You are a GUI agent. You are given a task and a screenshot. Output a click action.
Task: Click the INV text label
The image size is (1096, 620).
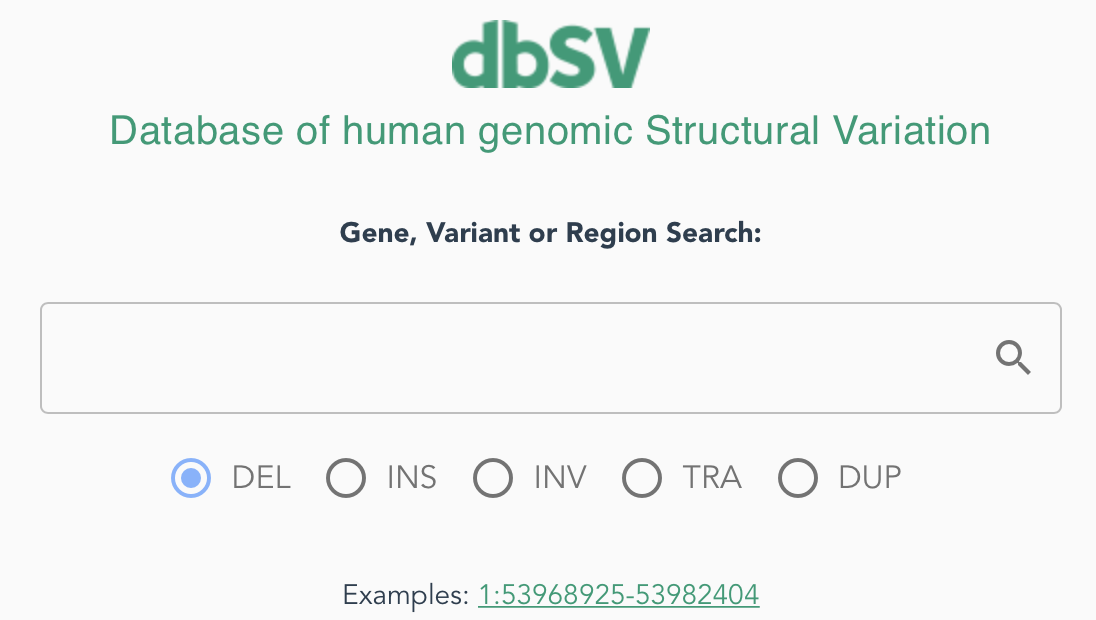click(x=560, y=478)
